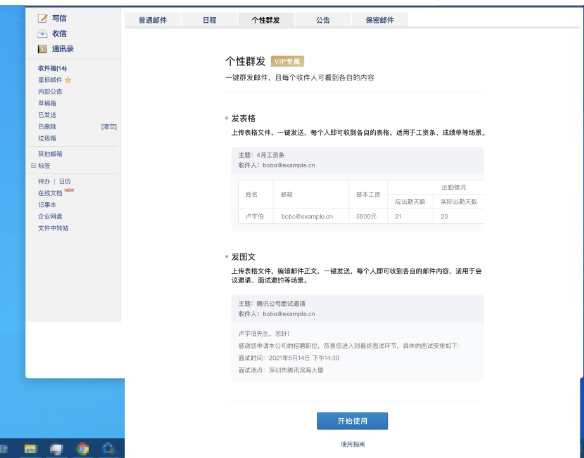Click the 实际出勤天数 column header
Image resolution: width=584 pixels, height=458 pixels.
coord(459,202)
